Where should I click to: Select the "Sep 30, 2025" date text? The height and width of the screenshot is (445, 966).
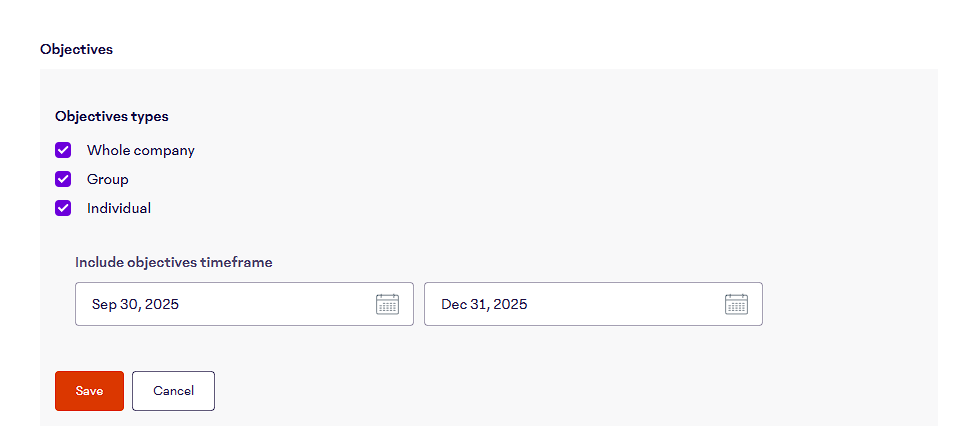tap(135, 304)
